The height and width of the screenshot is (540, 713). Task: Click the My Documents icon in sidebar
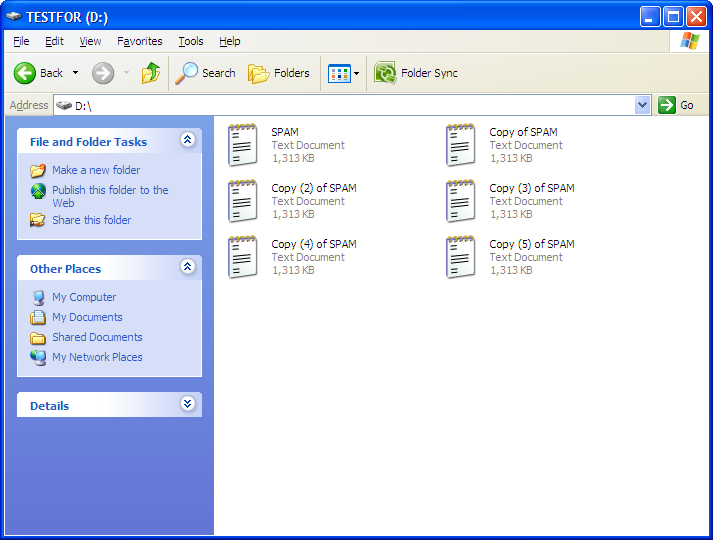(x=38, y=317)
